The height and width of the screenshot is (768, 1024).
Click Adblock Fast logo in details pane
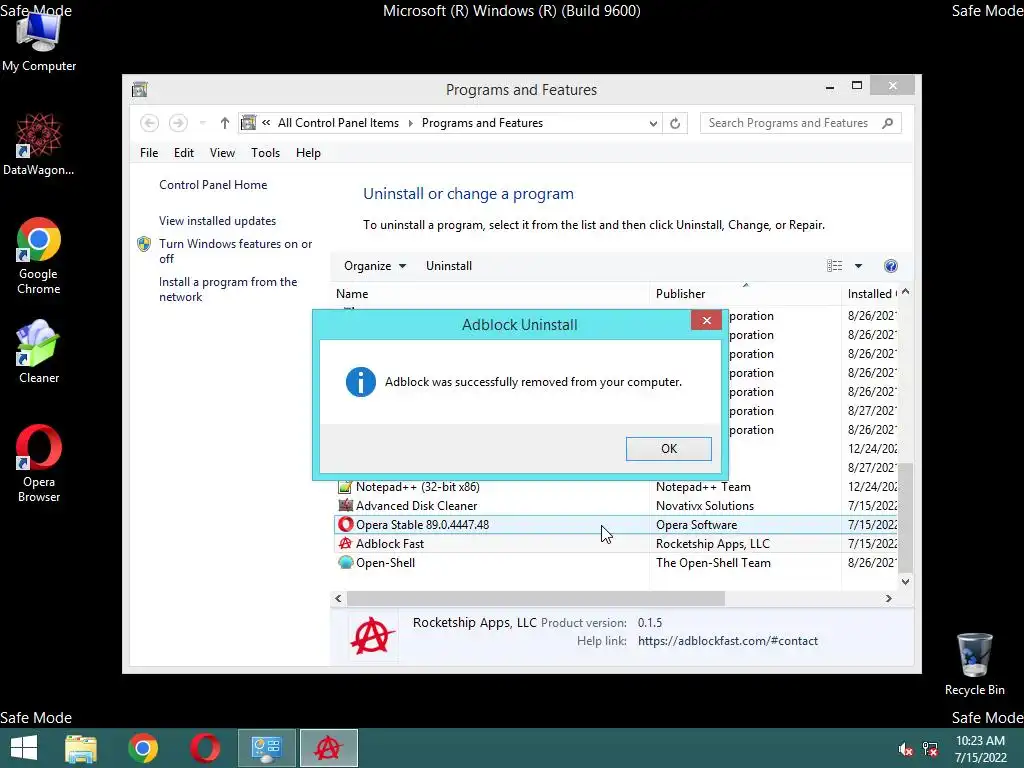click(x=373, y=635)
